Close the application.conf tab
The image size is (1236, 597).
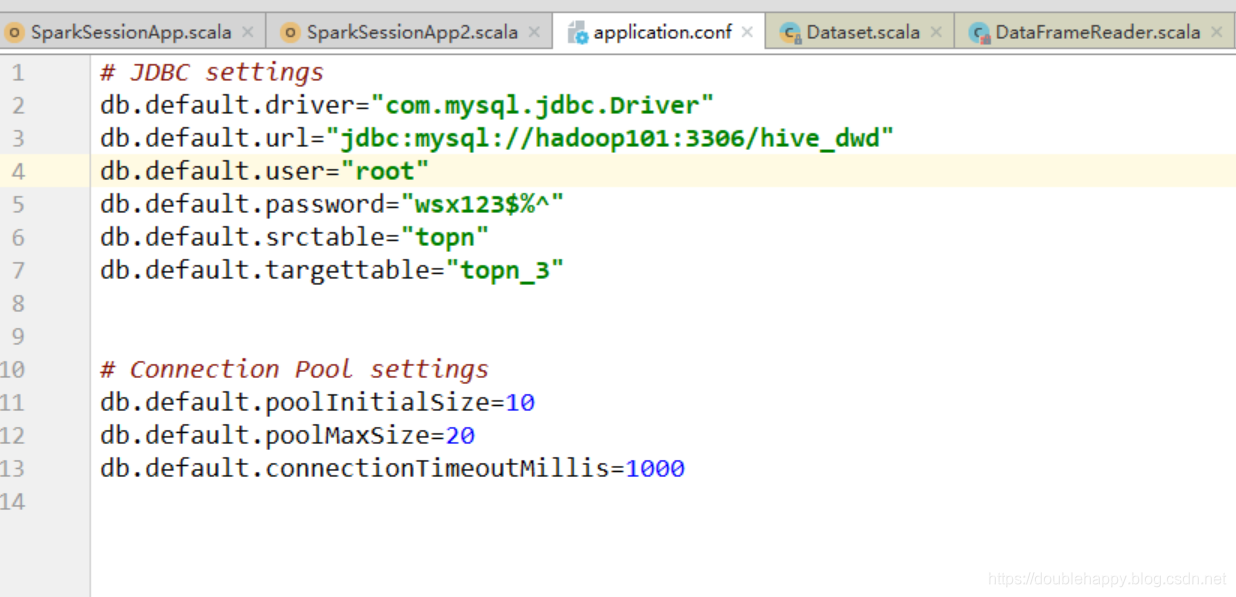pyautogui.click(x=747, y=32)
